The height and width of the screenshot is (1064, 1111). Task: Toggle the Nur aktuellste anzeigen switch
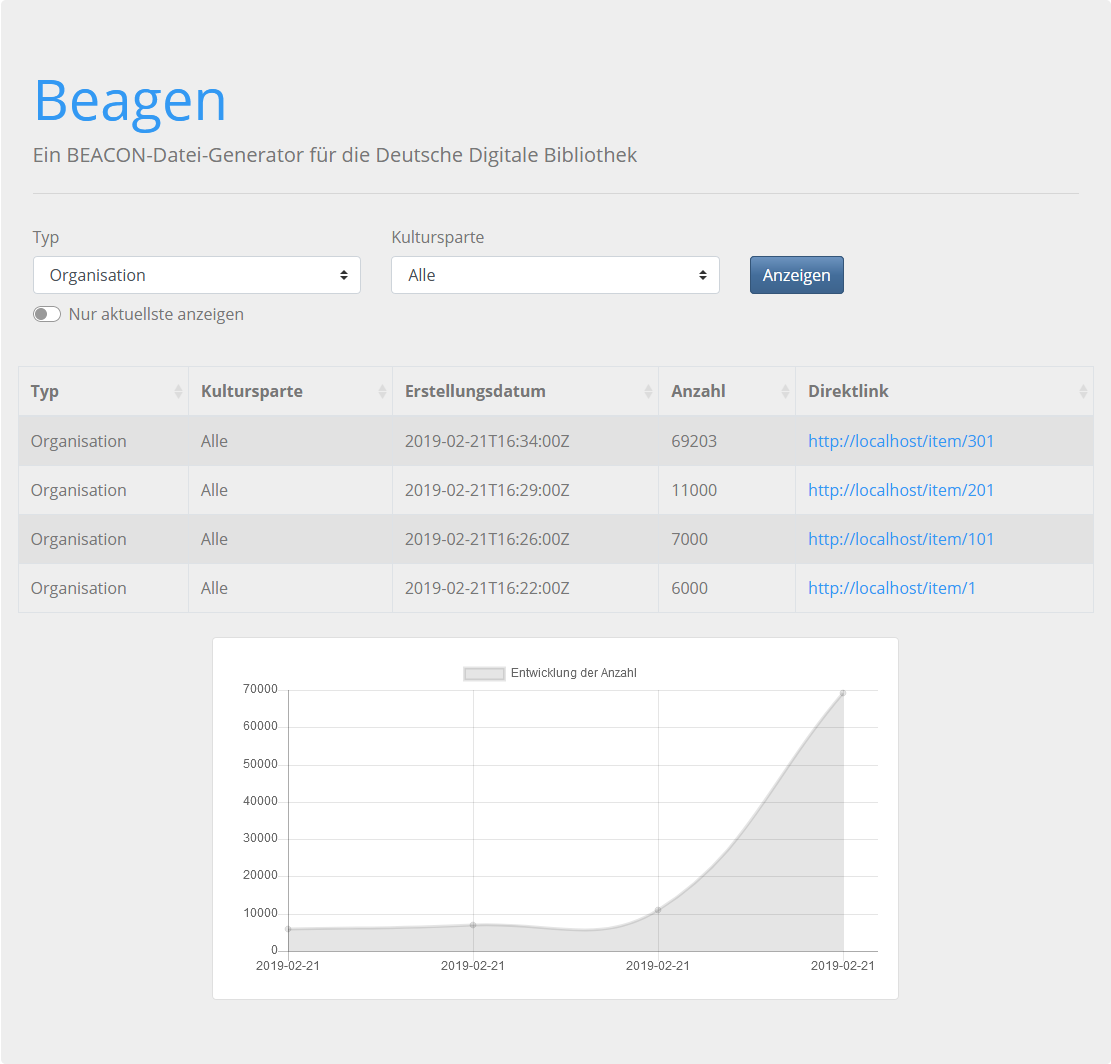click(47, 314)
